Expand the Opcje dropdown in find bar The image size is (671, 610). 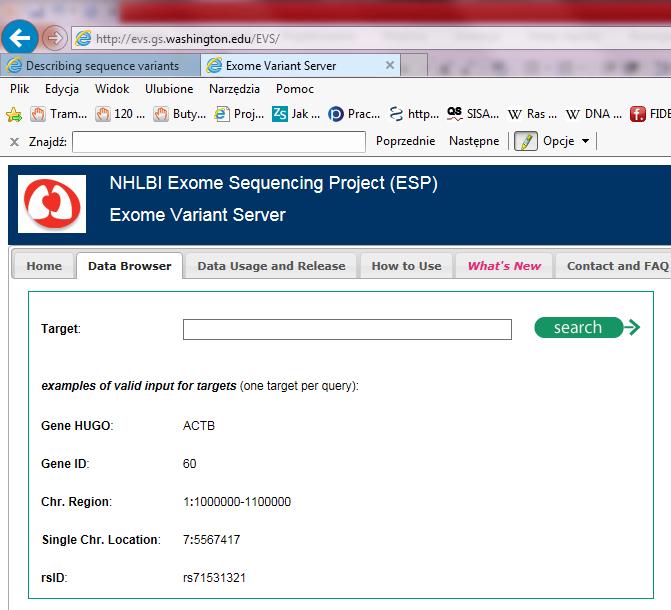(x=566, y=141)
